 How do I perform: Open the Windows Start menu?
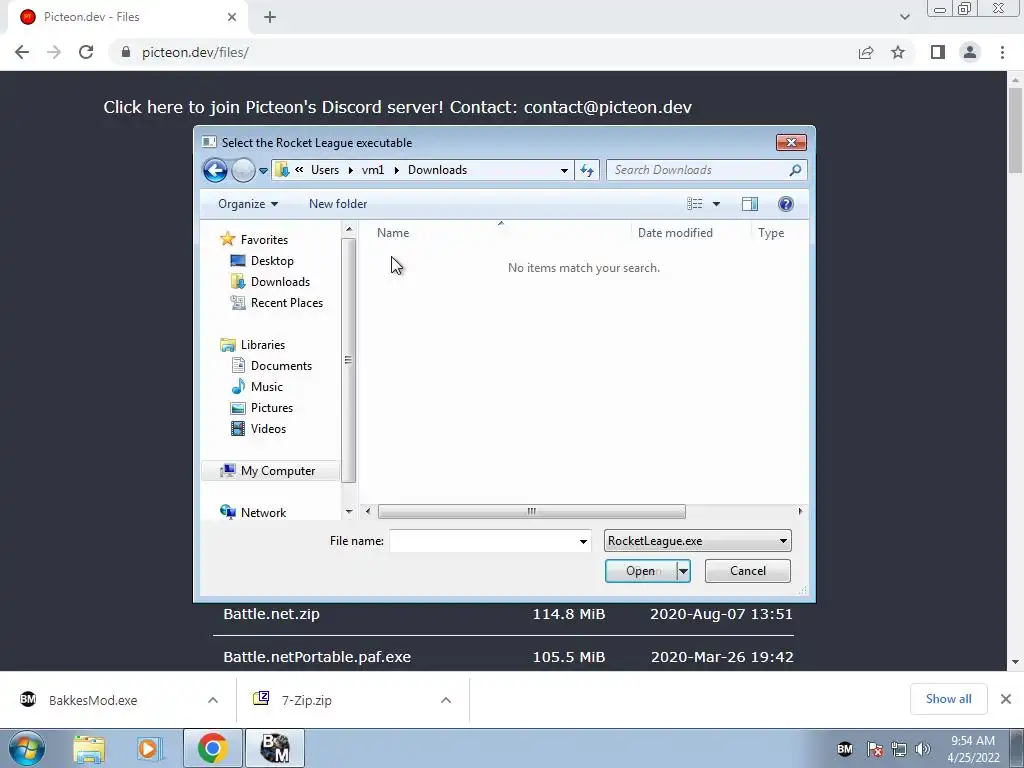click(x=26, y=748)
